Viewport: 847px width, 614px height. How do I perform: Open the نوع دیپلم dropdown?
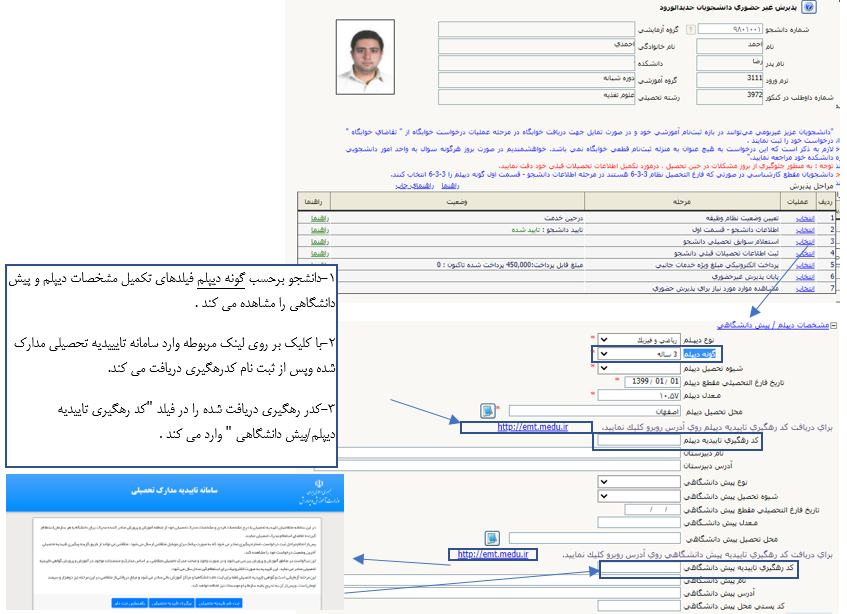638,340
